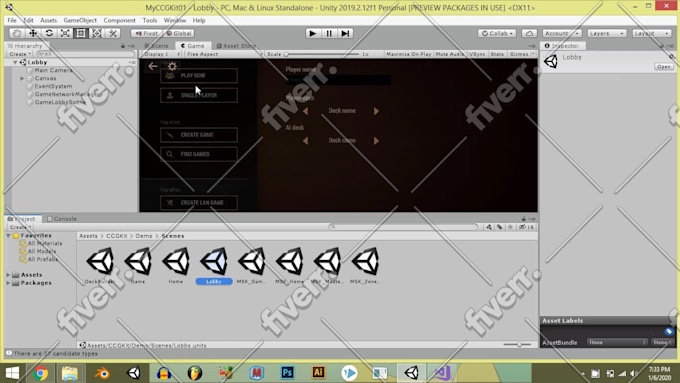The image size is (680, 383).
Task: Select the Lobby scene asset
Action: point(214,265)
